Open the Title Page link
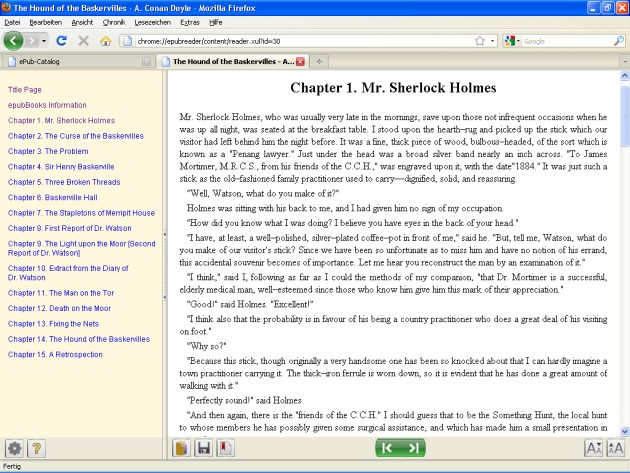The width and height of the screenshot is (630, 473). [x=25, y=90]
